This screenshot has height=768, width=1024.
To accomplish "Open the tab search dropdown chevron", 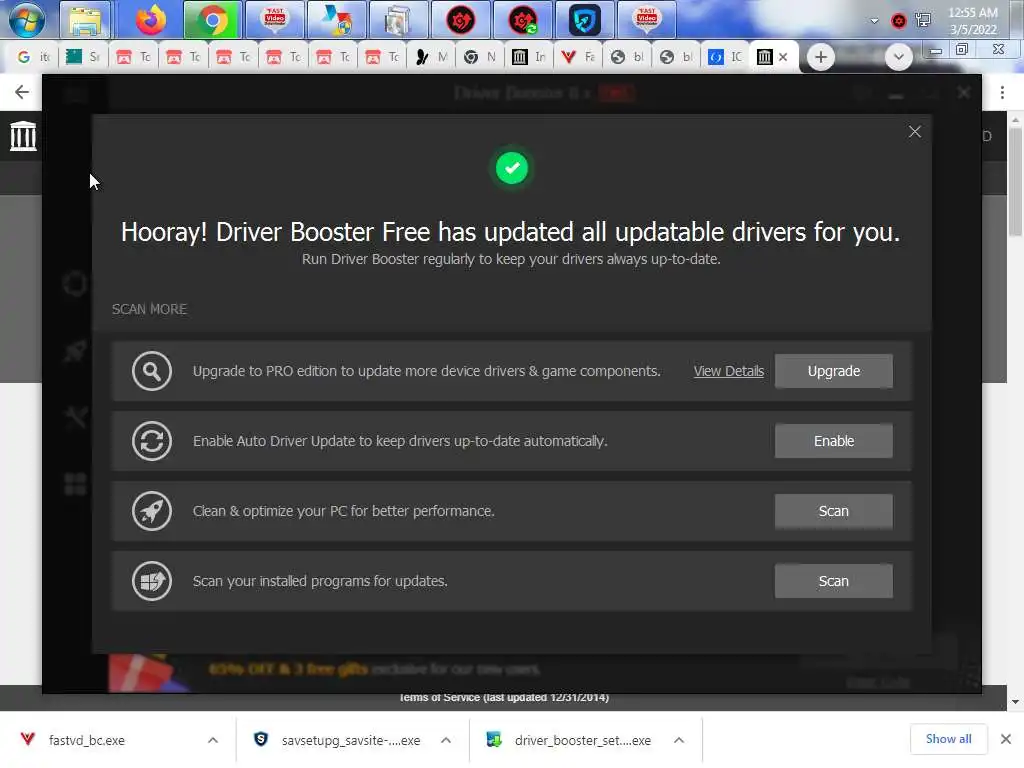I will click(x=899, y=57).
